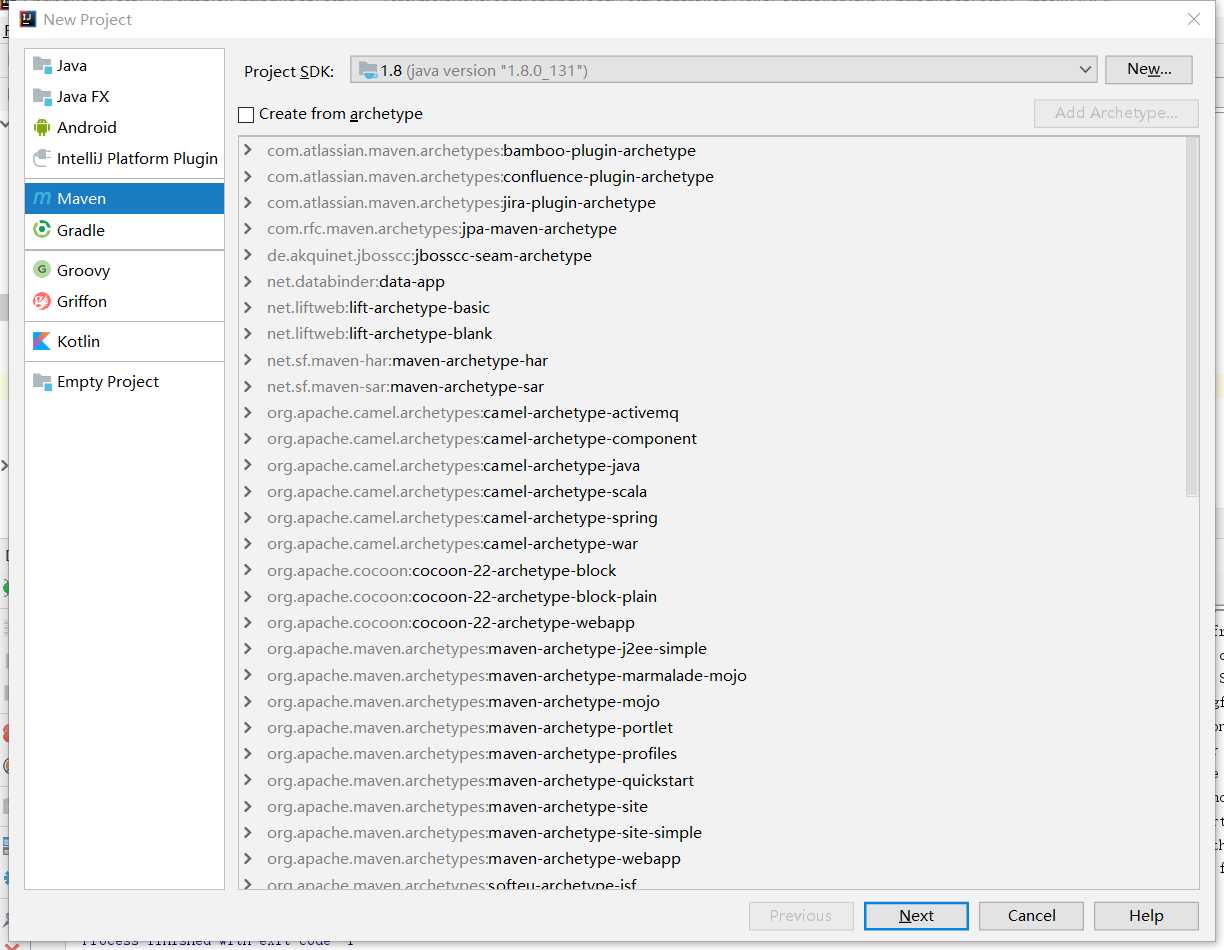The image size is (1224, 950).
Task: Expand maven-archetype-webapp entry
Action: click(x=248, y=858)
